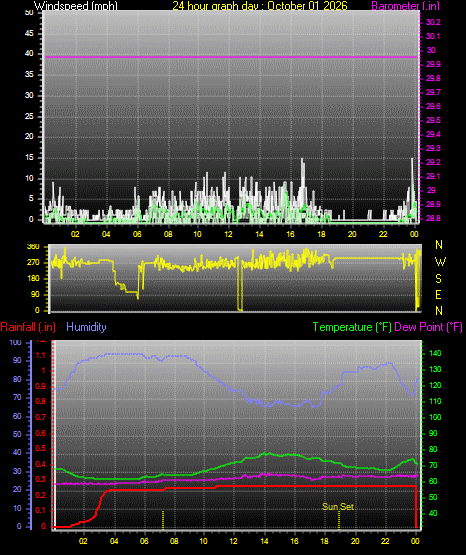
Task: Click the sunset dotted marker below "Sun Set"
Action: click(339, 520)
